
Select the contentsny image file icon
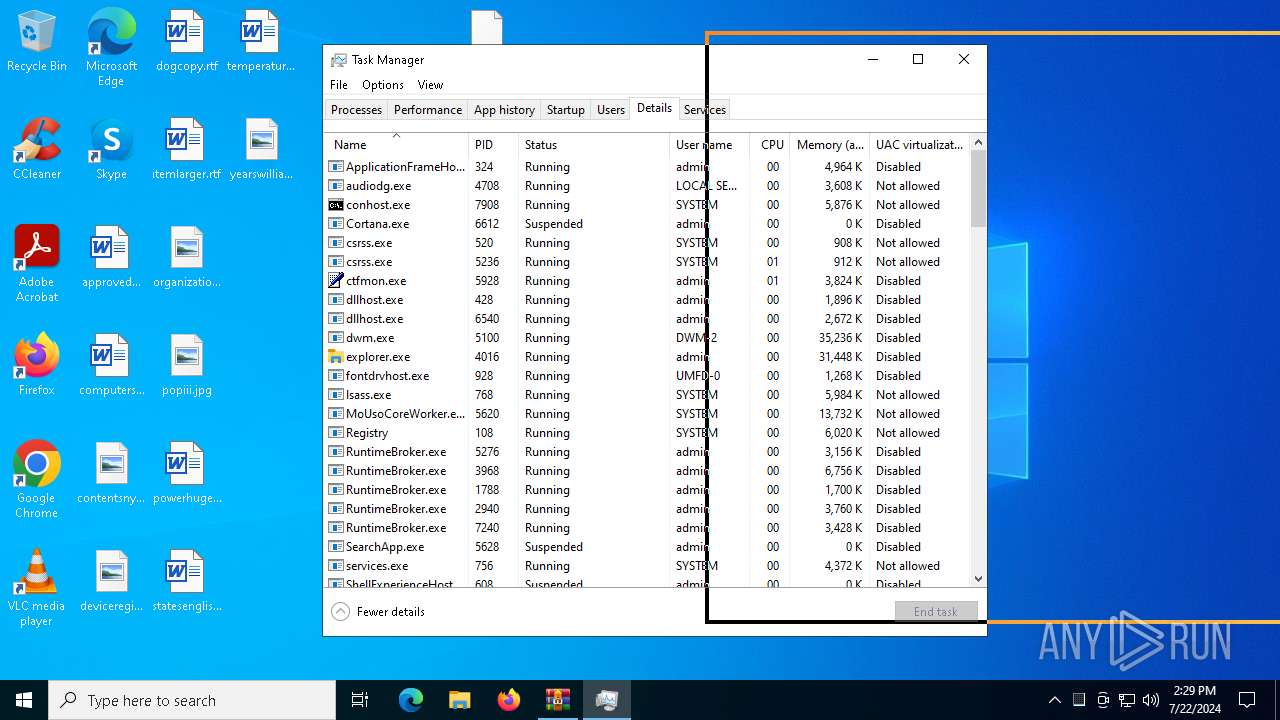[111, 474]
